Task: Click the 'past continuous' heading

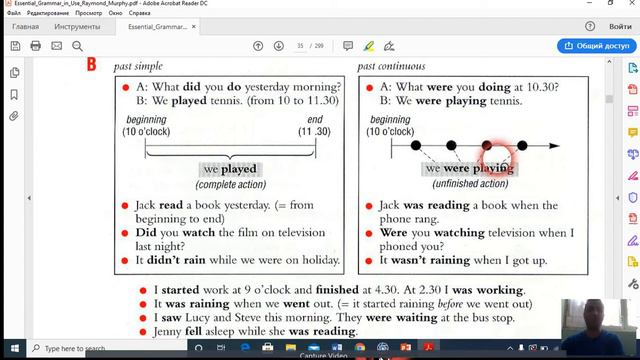Action: point(391,66)
